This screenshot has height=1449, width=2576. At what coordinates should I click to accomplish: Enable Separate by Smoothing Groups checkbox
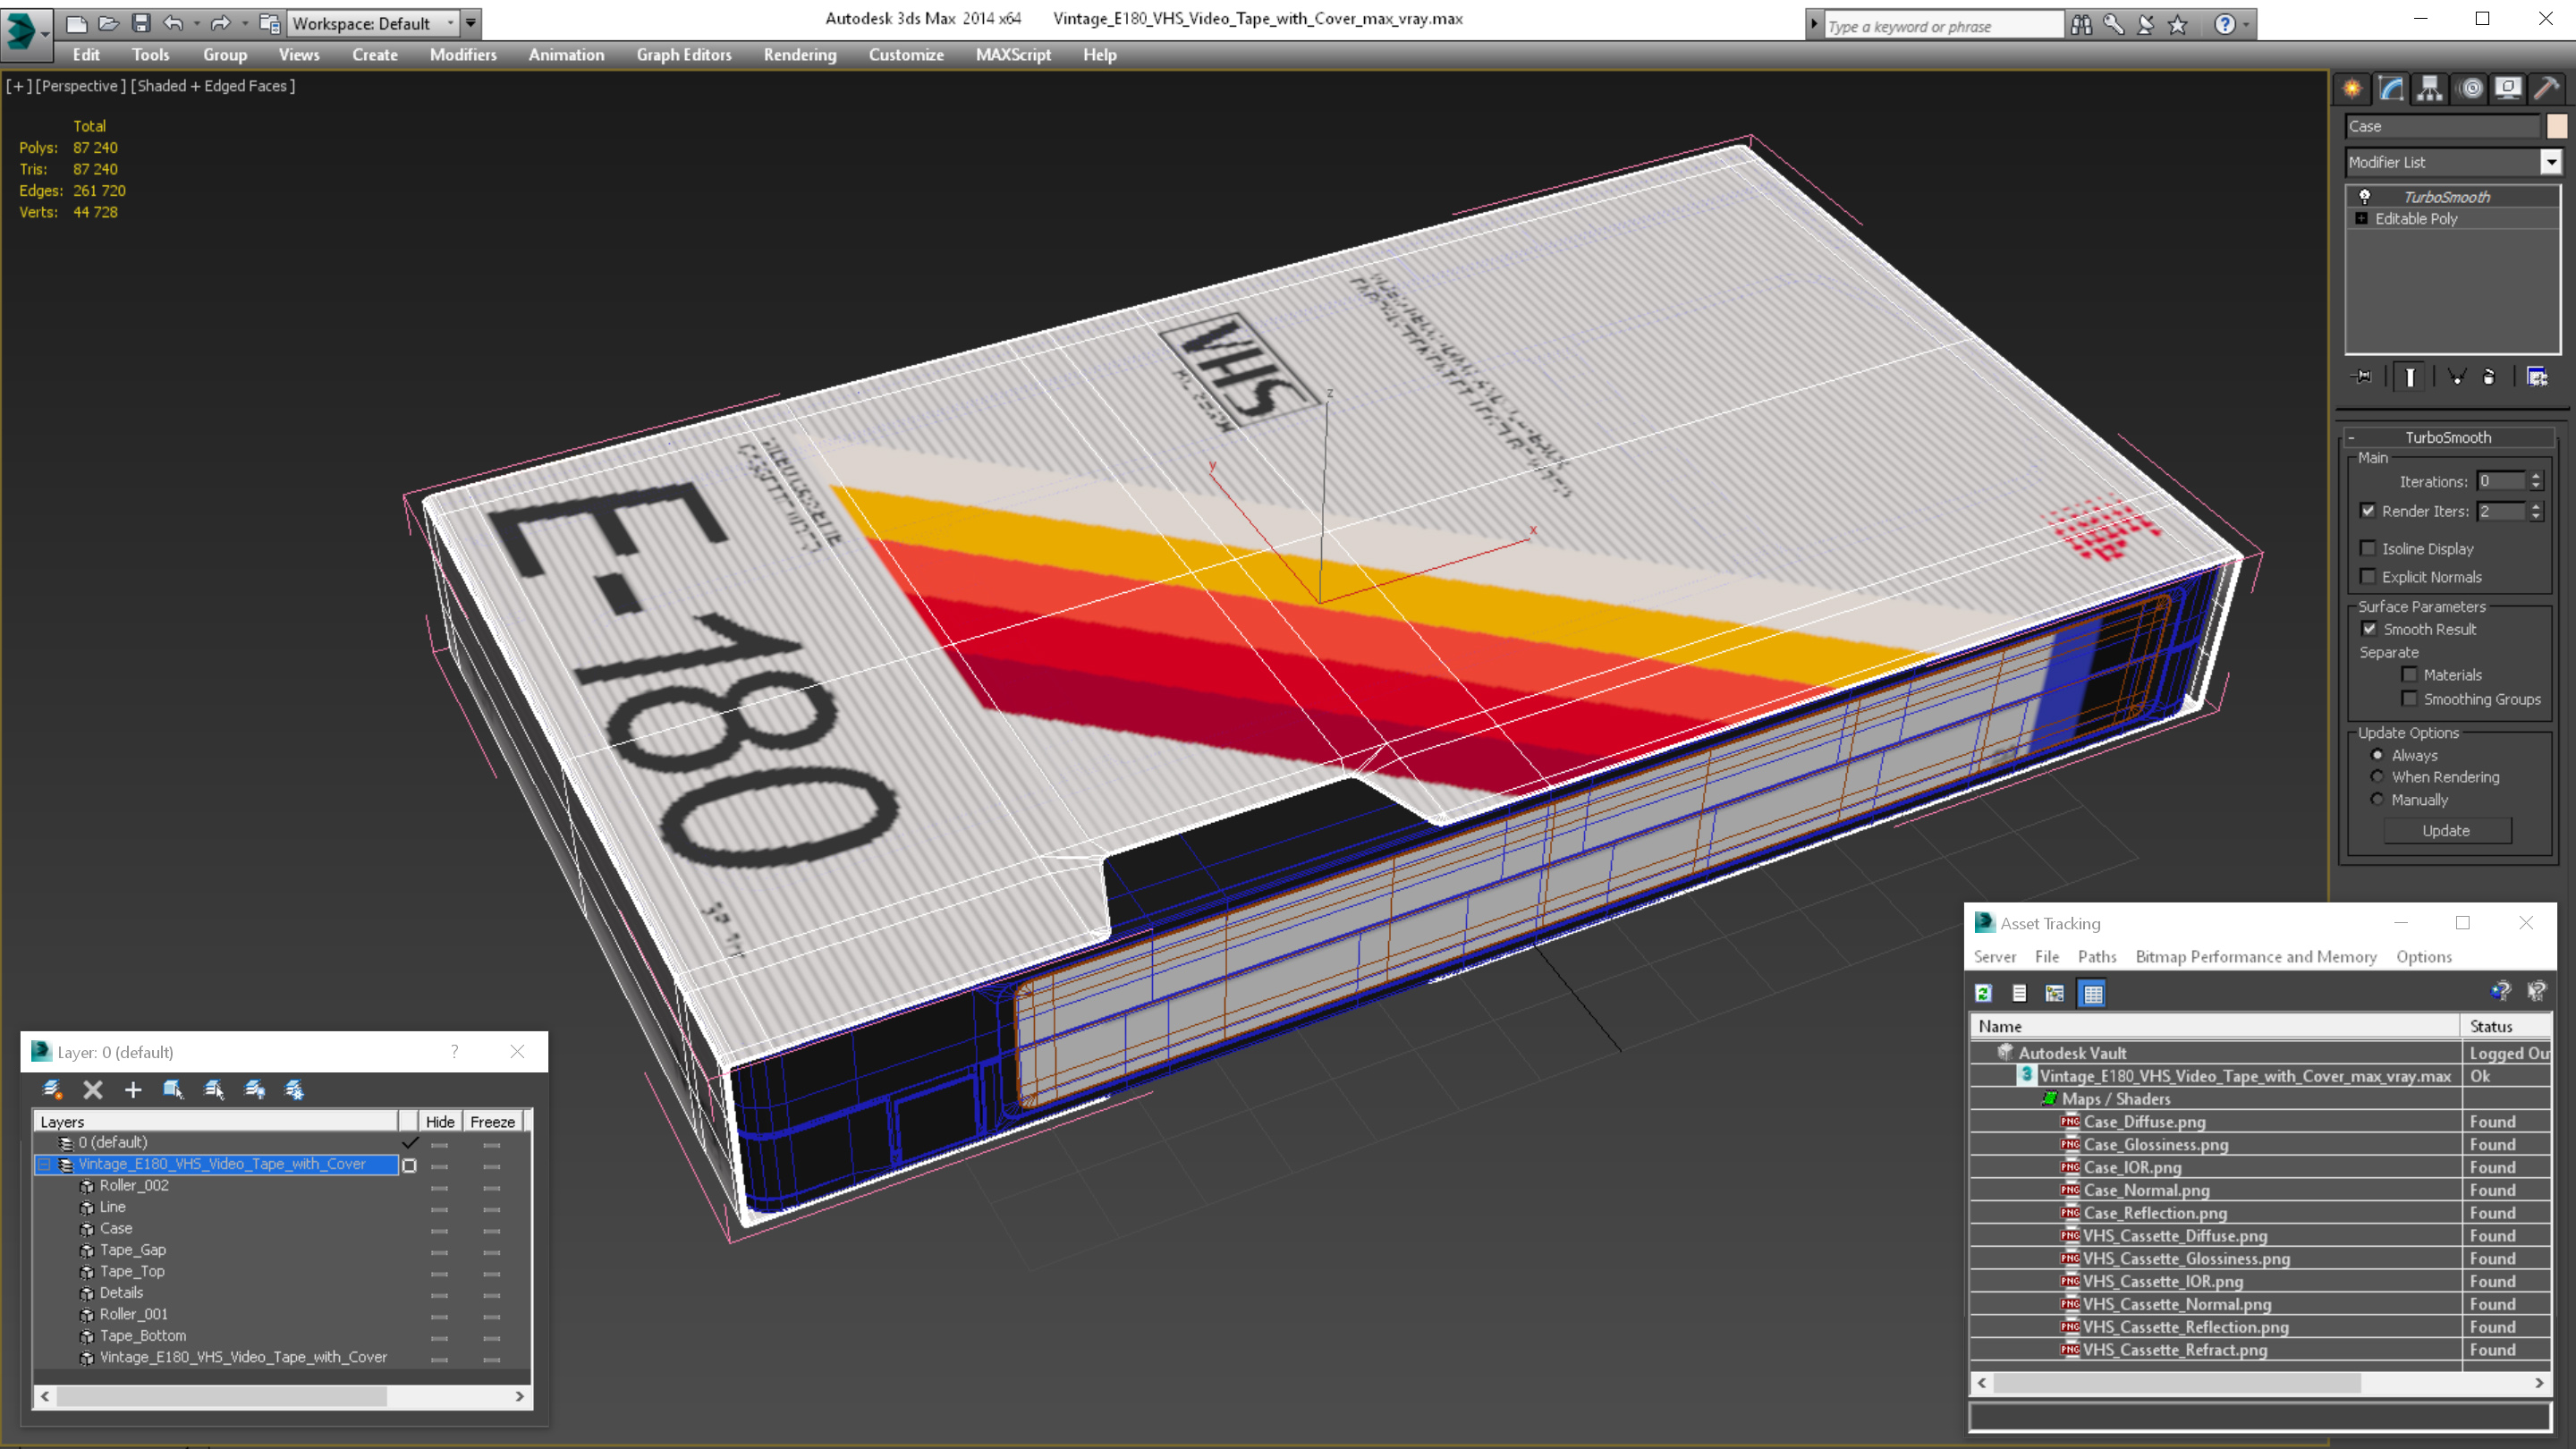pyautogui.click(x=2410, y=699)
